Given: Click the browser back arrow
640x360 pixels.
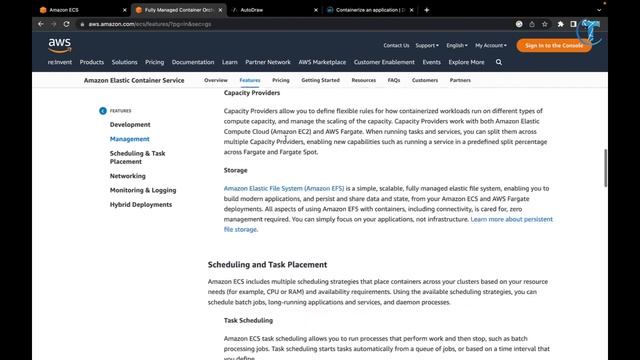Looking at the screenshot, I should 41,24.
